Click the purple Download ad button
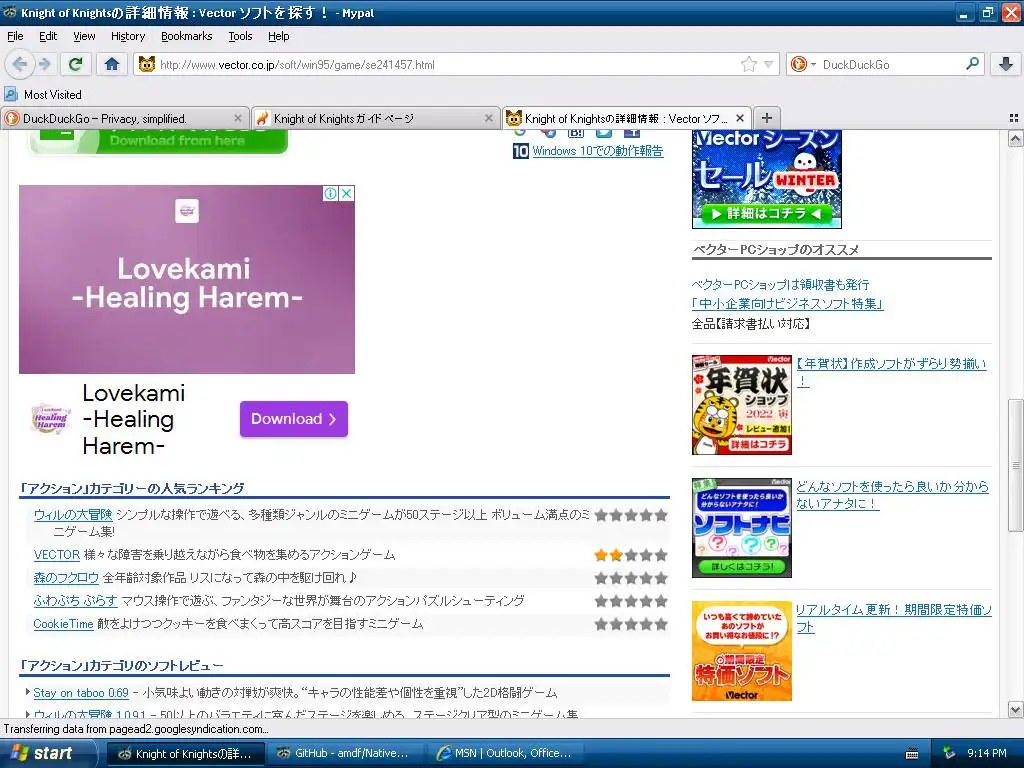The width and height of the screenshot is (1024, 768). (x=294, y=419)
